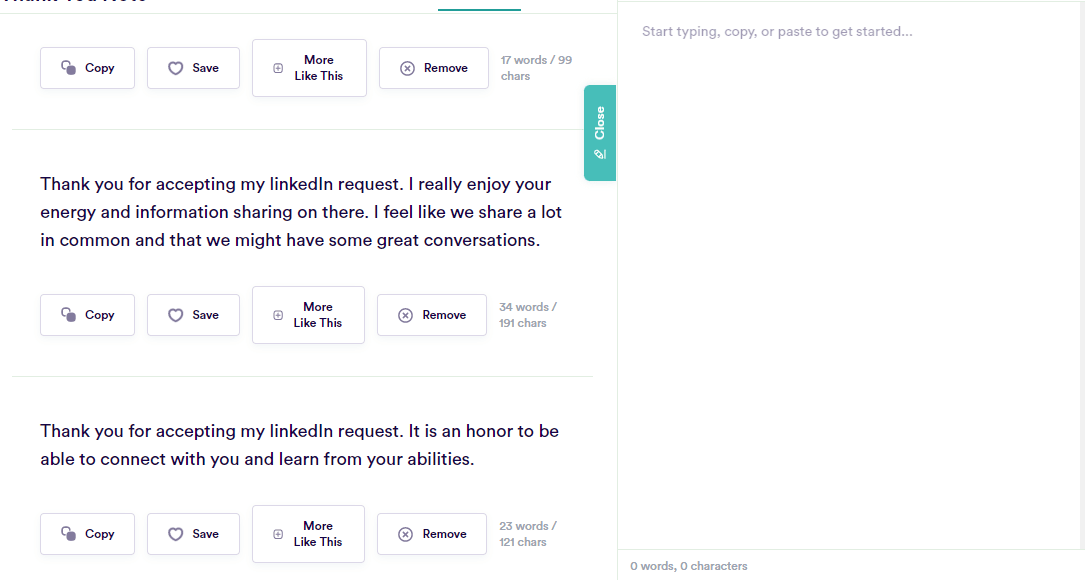Click circled X icon for the 23-word note
This screenshot has height=580, width=1085.
405,534
